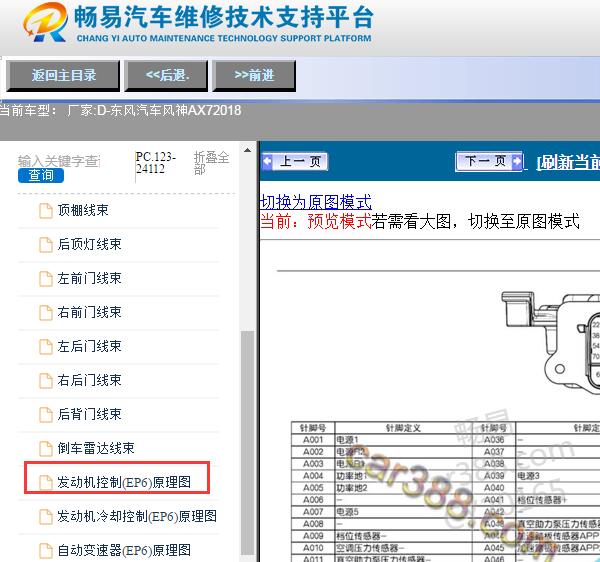Click the 折叠全部 collapse-all link
Image resolution: width=600 pixels, height=562 pixels.
pyautogui.click(x=211, y=163)
